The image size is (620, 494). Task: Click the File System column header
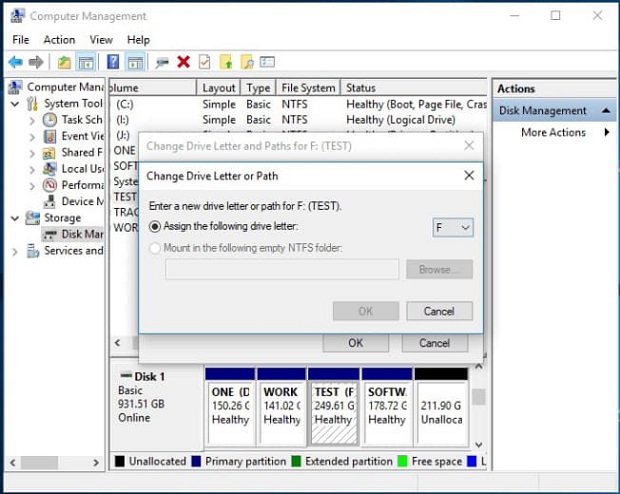tap(308, 88)
